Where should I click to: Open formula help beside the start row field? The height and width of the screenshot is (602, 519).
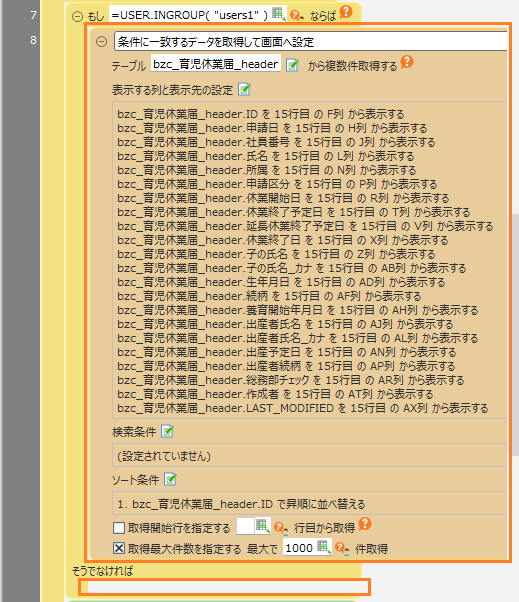click(x=280, y=528)
